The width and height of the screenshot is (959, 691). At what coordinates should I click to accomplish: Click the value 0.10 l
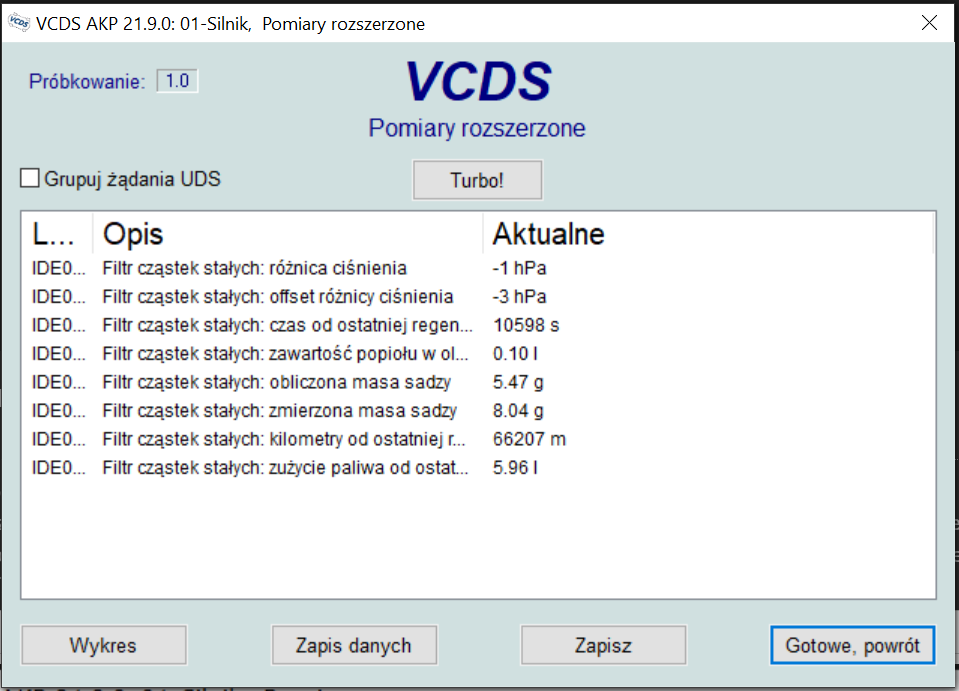(x=515, y=353)
